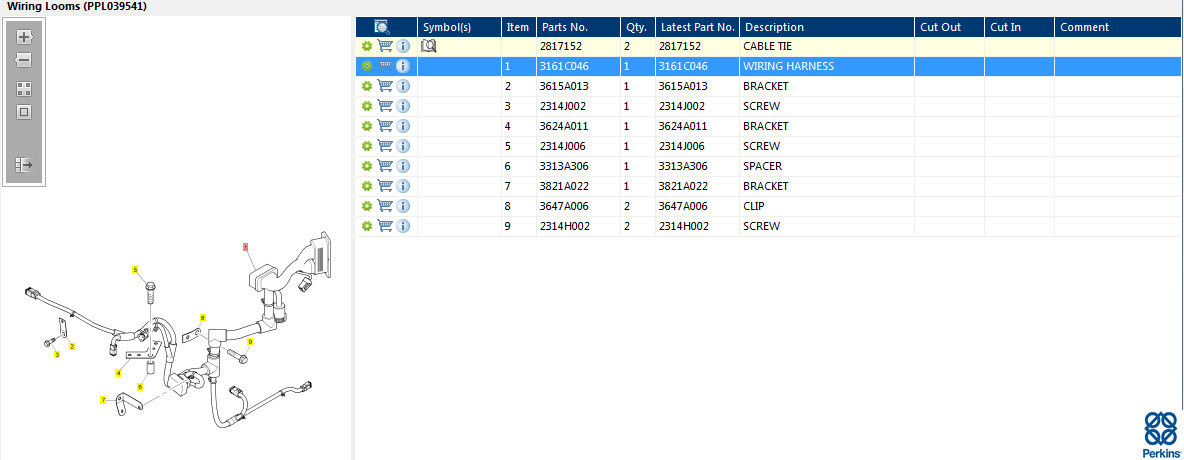Open symbol magnifier for CABLE TIE row
Image resolution: width=1184 pixels, height=460 pixels.
click(429, 46)
